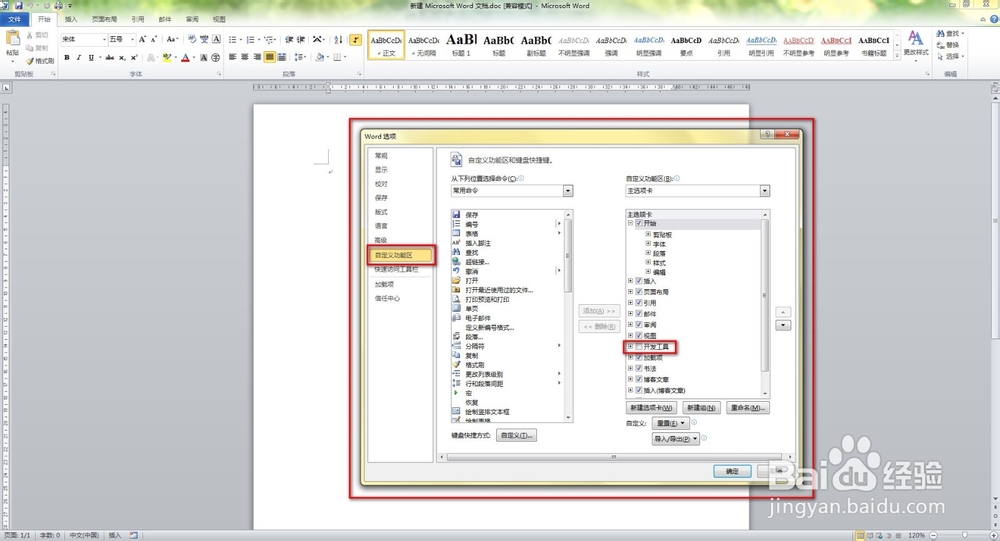
Task: Select 常规 in Word Options sidebar
Action: 381,156
